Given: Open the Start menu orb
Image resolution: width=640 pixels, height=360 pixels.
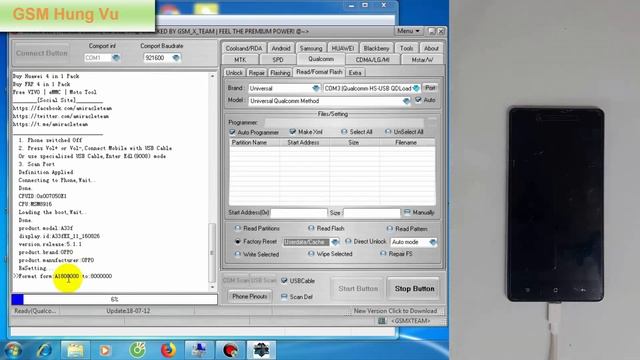Looking at the screenshot, I should 13,350.
